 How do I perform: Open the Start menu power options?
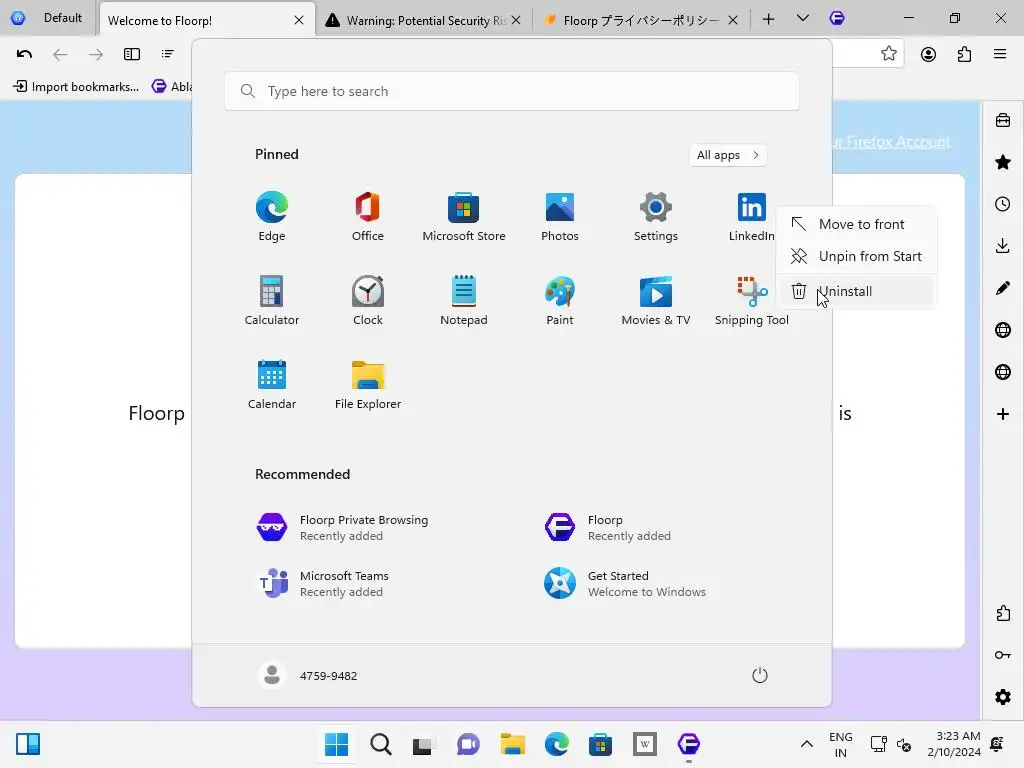coord(760,675)
